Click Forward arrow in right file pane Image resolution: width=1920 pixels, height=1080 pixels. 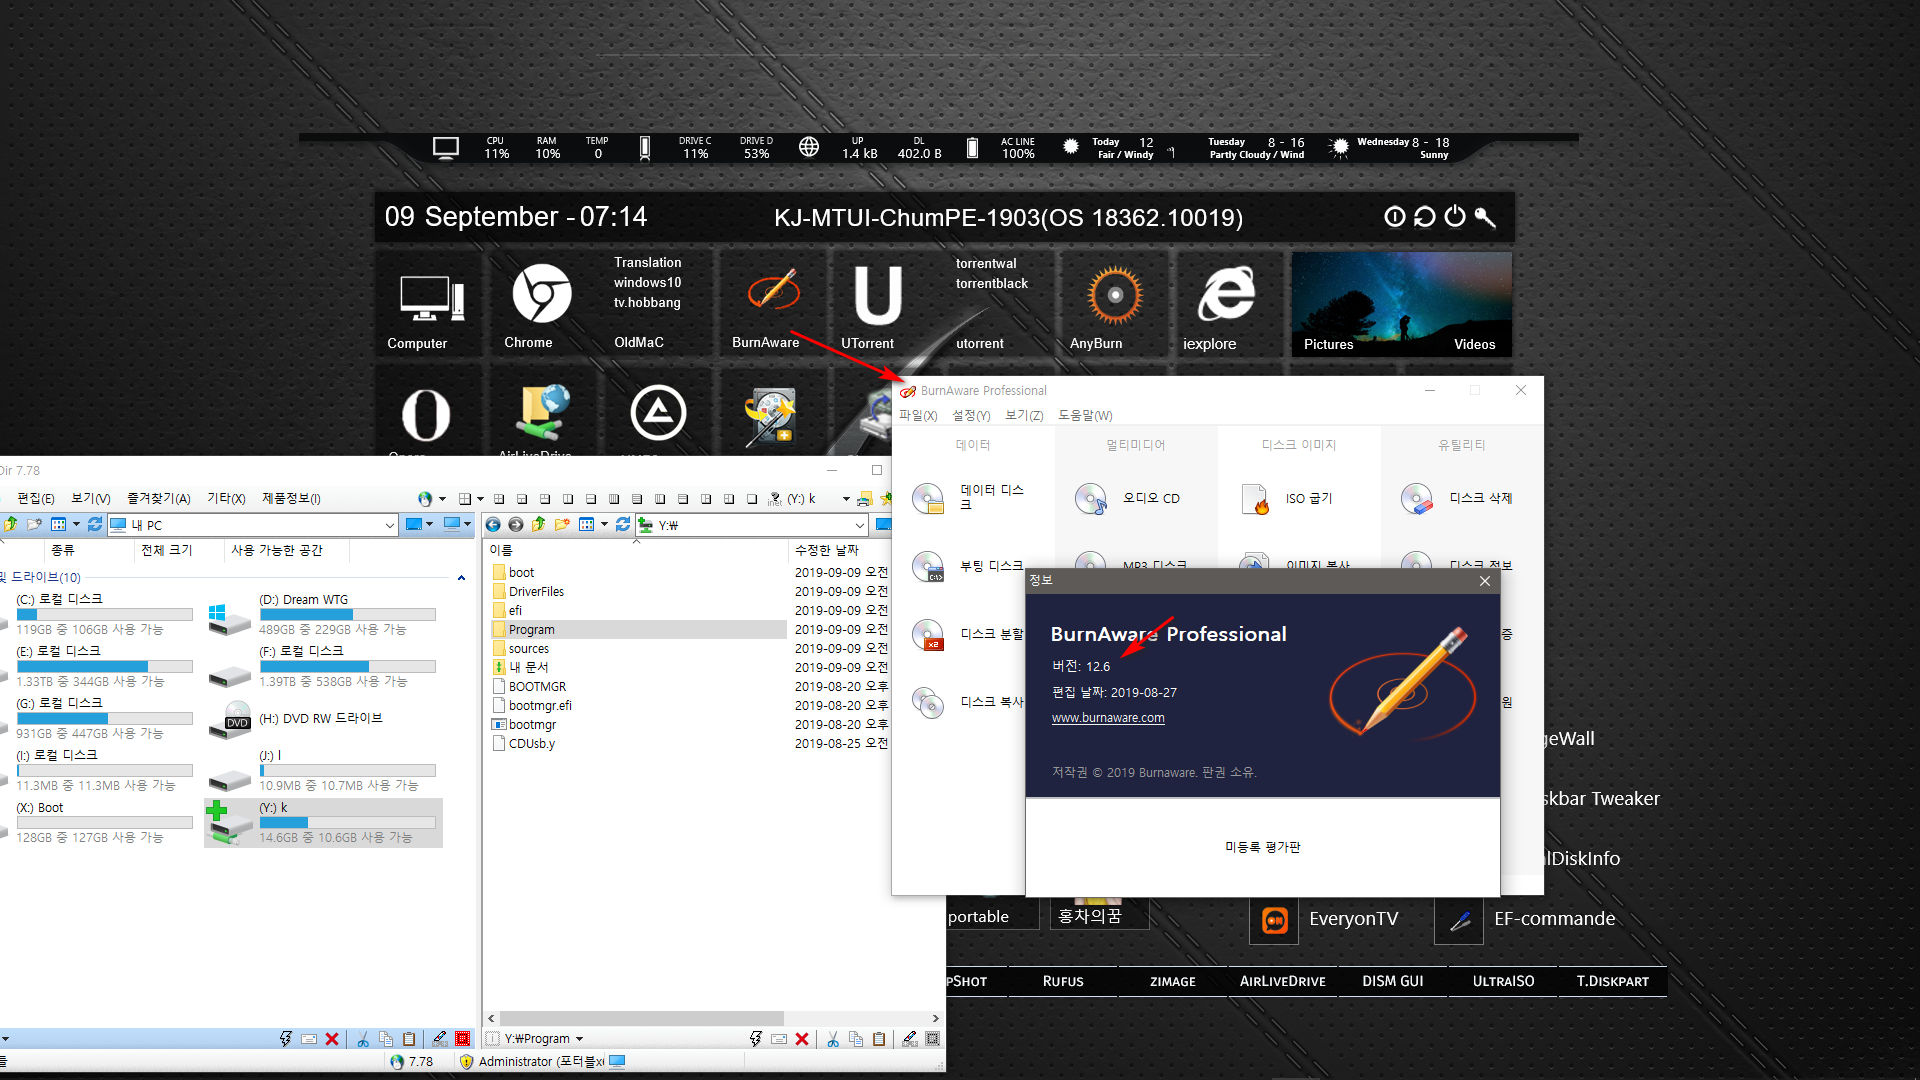[516, 525]
